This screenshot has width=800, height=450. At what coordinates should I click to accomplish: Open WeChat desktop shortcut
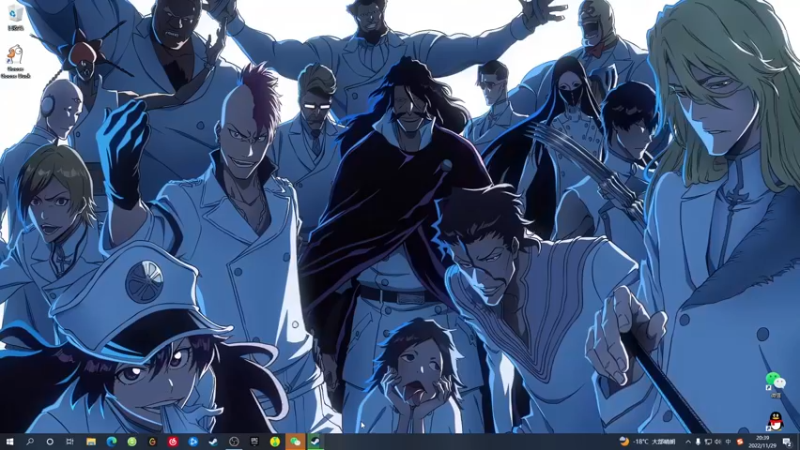776,385
